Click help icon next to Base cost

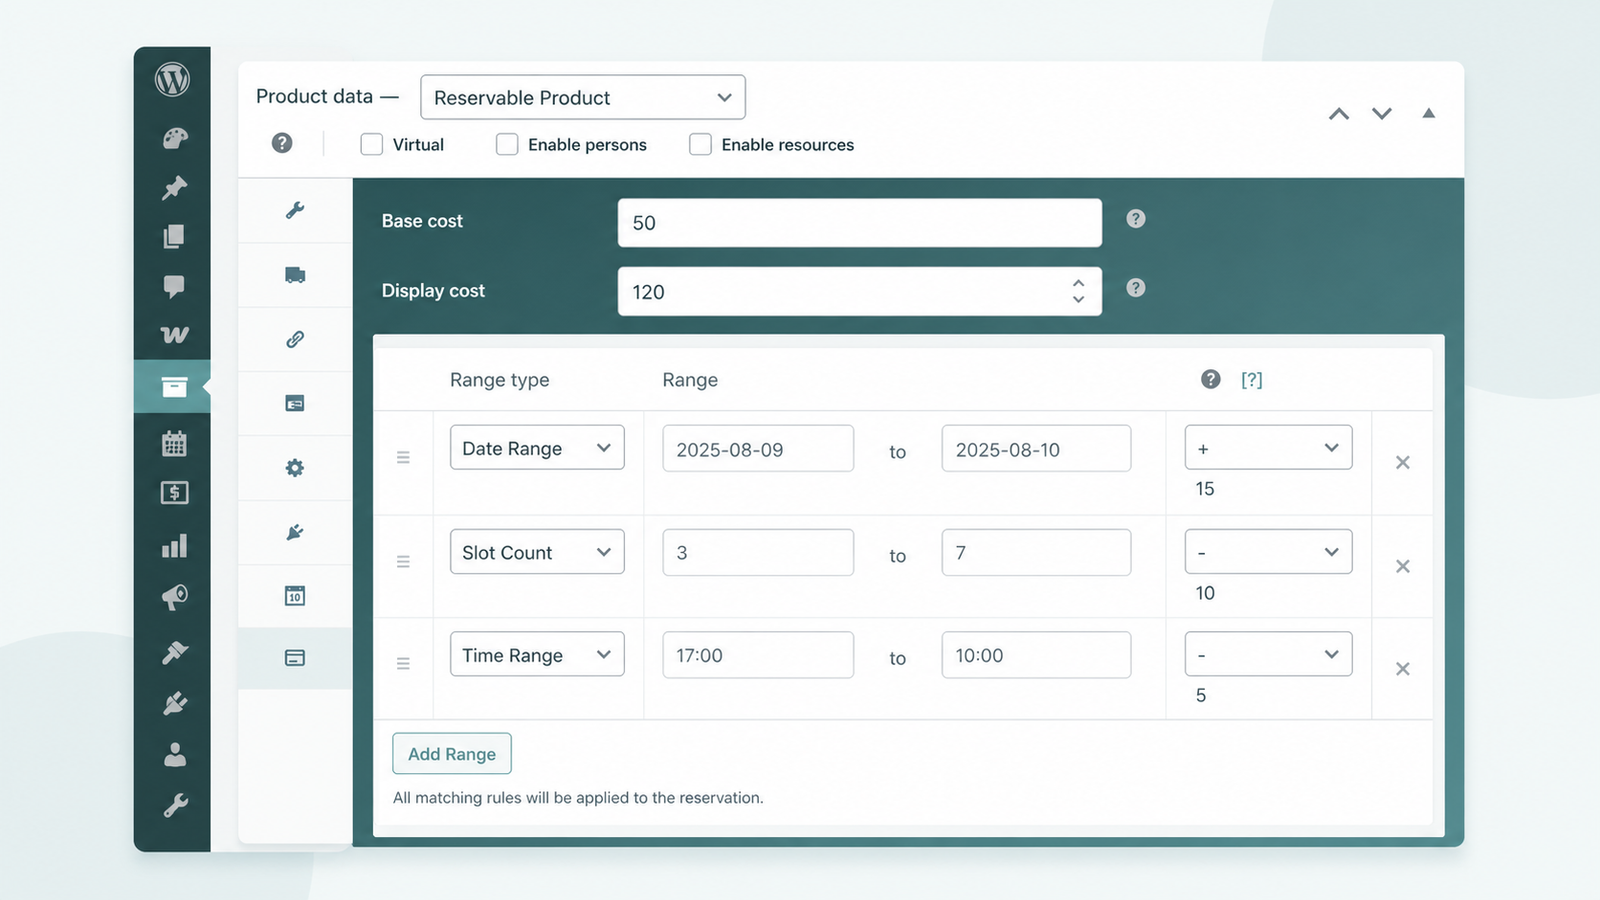tap(1136, 219)
